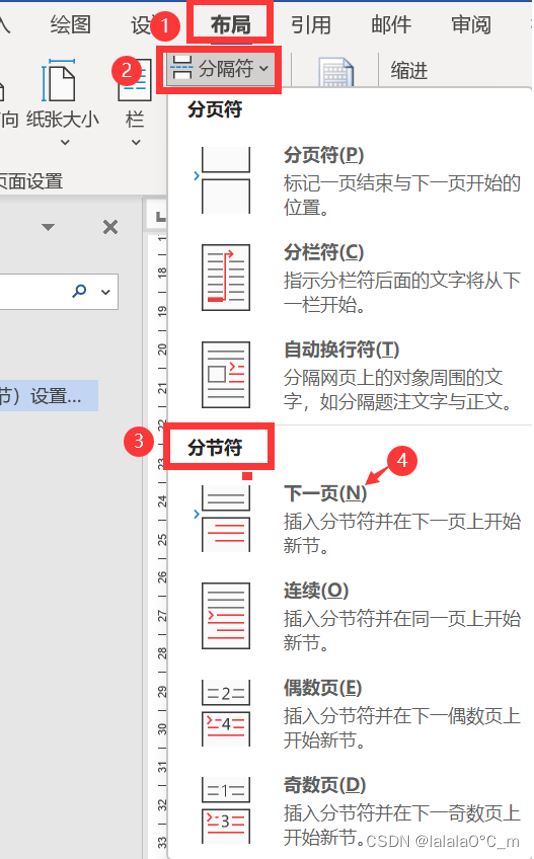Open the 邮件 ribbon tab

[391, 24]
